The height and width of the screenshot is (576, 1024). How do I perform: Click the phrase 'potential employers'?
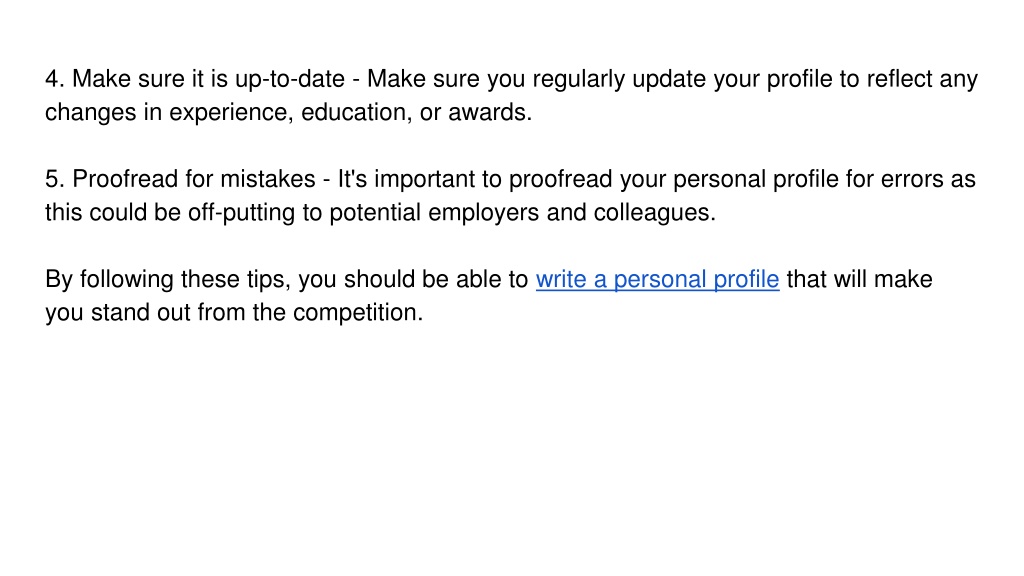click(x=434, y=213)
